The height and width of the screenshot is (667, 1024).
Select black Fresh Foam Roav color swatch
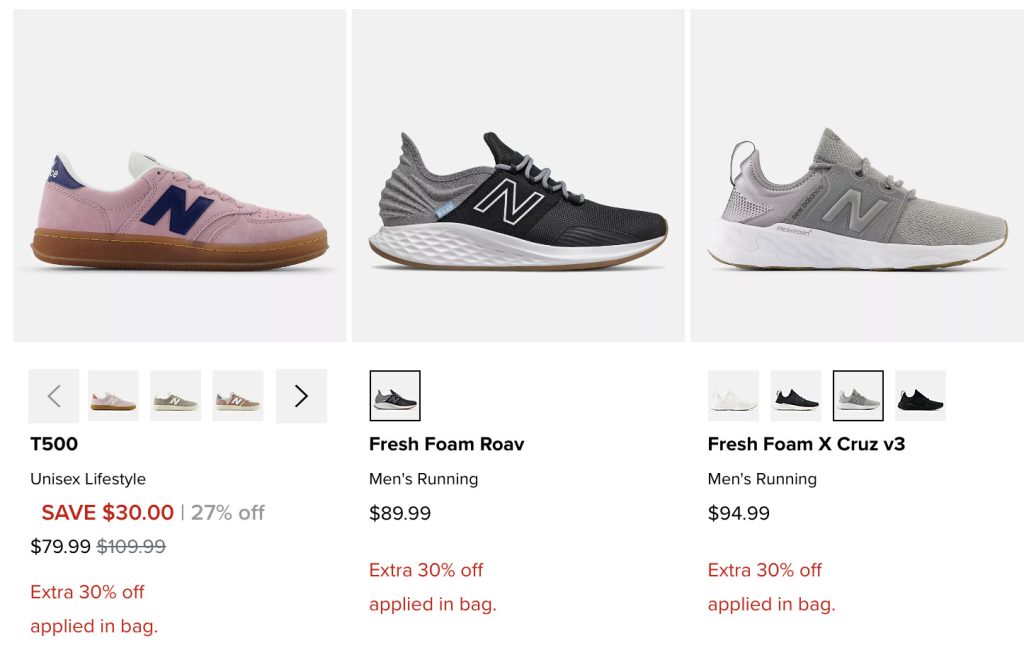394,396
